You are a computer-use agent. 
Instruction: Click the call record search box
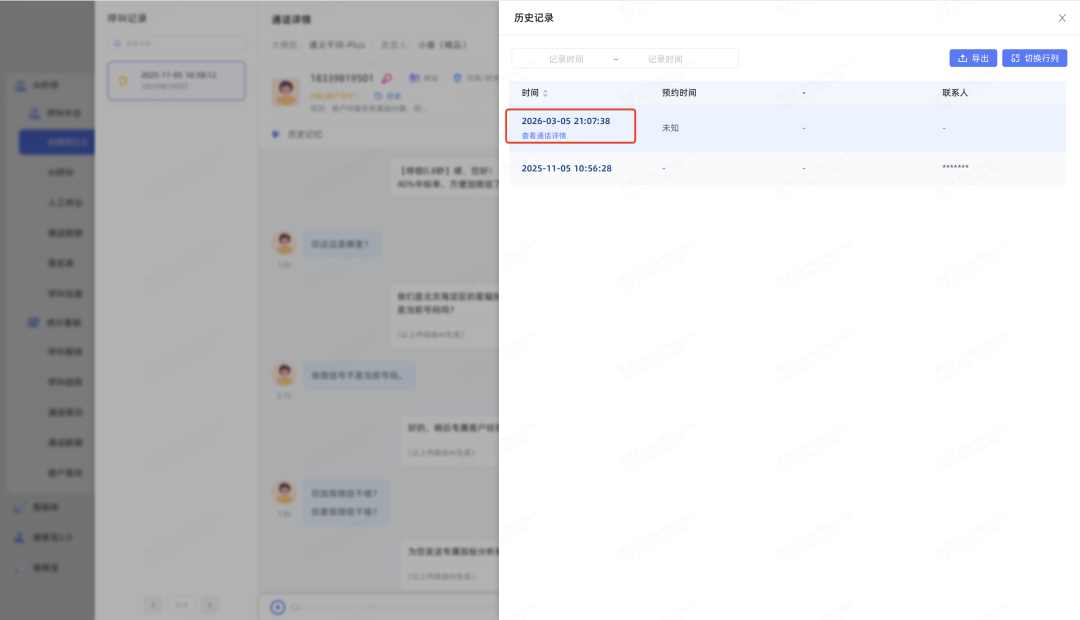(176, 43)
